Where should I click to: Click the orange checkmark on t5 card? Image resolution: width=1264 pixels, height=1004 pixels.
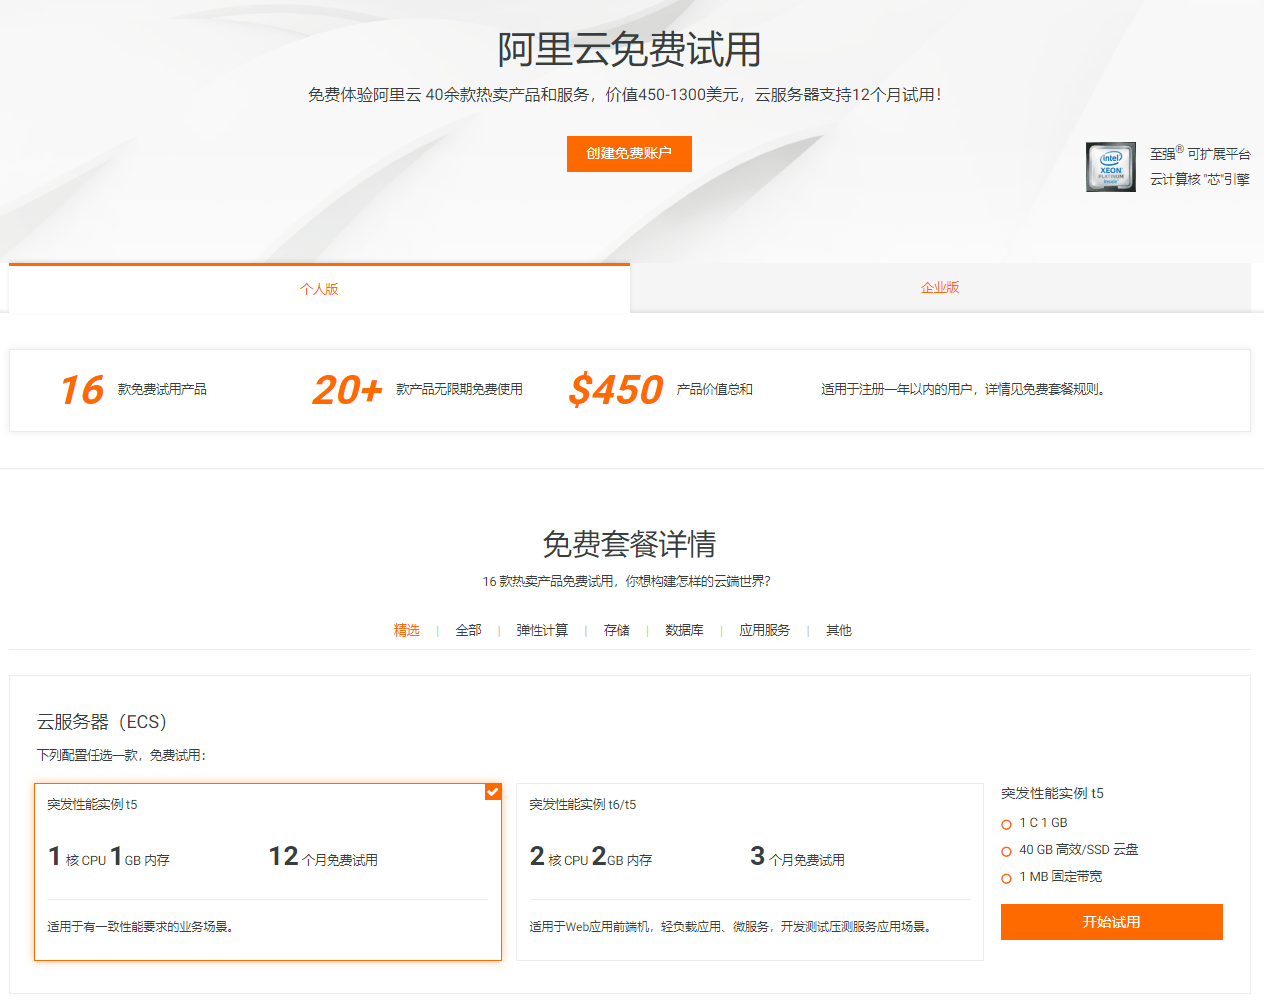click(x=492, y=792)
